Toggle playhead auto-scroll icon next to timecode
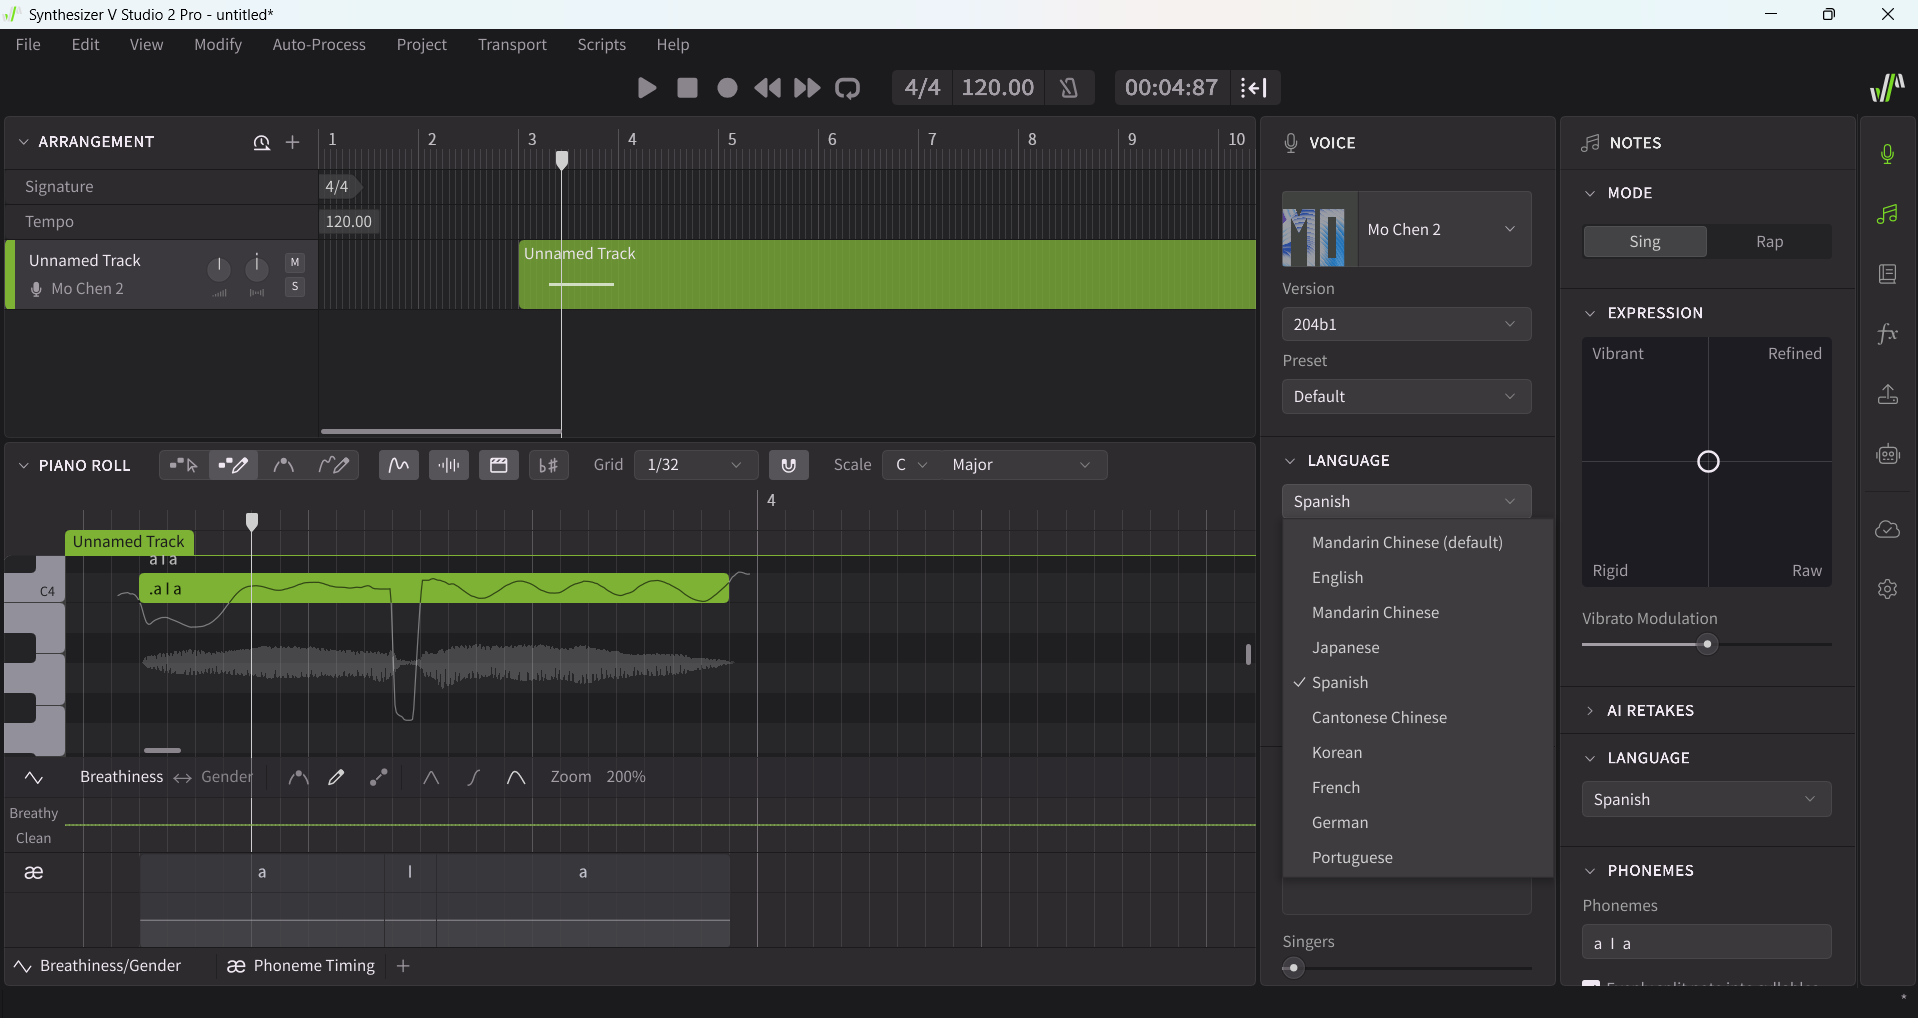The height and width of the screenshot is (1018, 1918). (1254, 88)
